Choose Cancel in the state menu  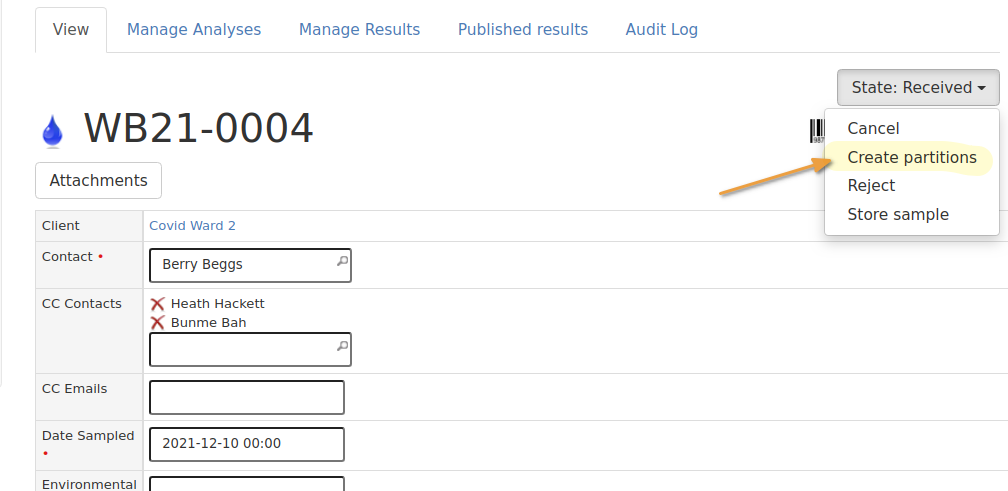pos(873,129)
